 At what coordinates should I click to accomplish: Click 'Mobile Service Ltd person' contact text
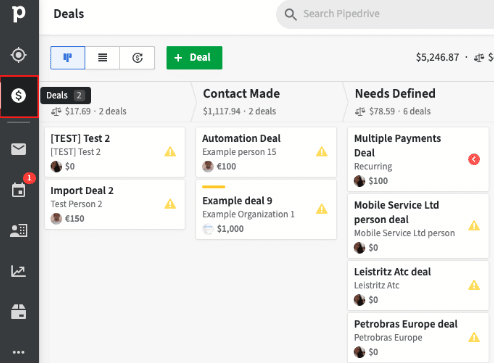[x=404, y=233]
